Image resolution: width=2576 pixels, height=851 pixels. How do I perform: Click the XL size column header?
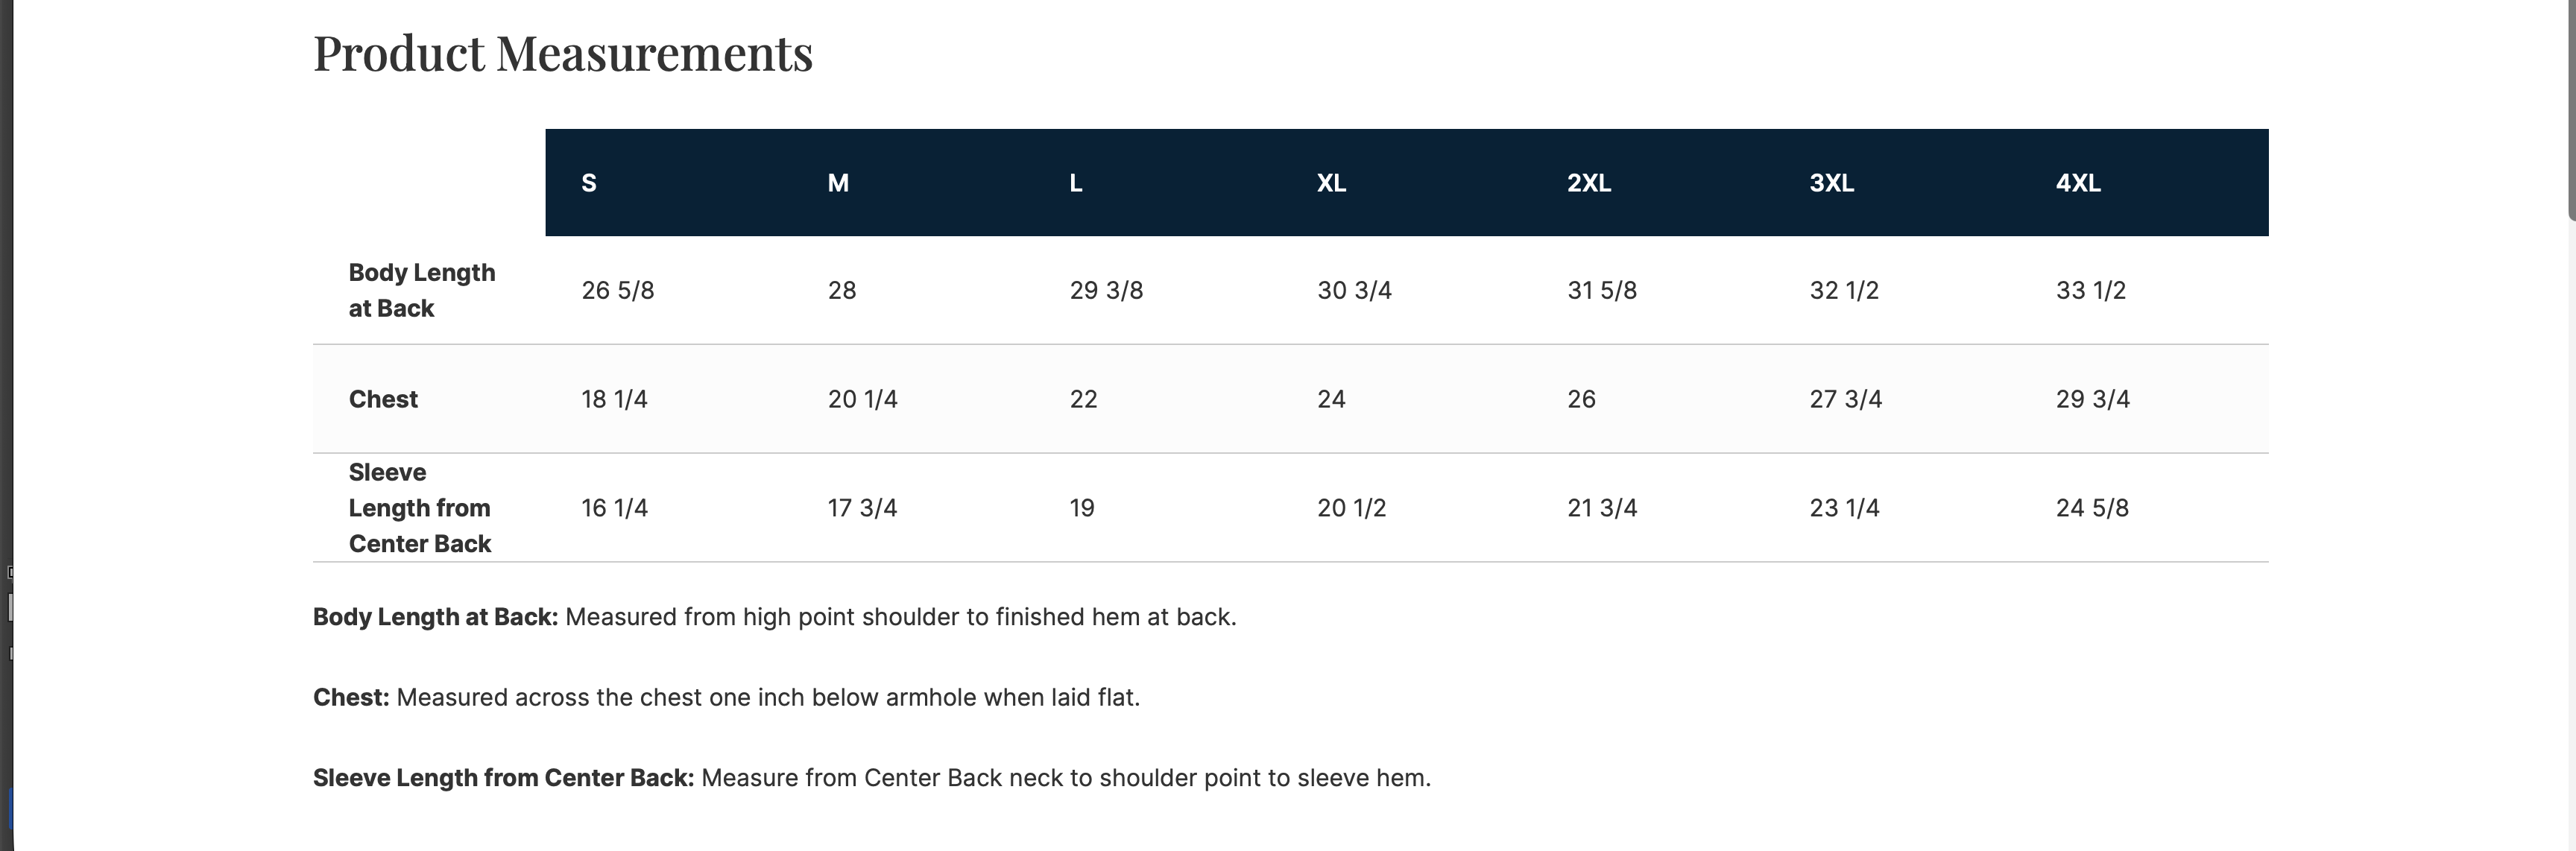tap(1331, 183)
